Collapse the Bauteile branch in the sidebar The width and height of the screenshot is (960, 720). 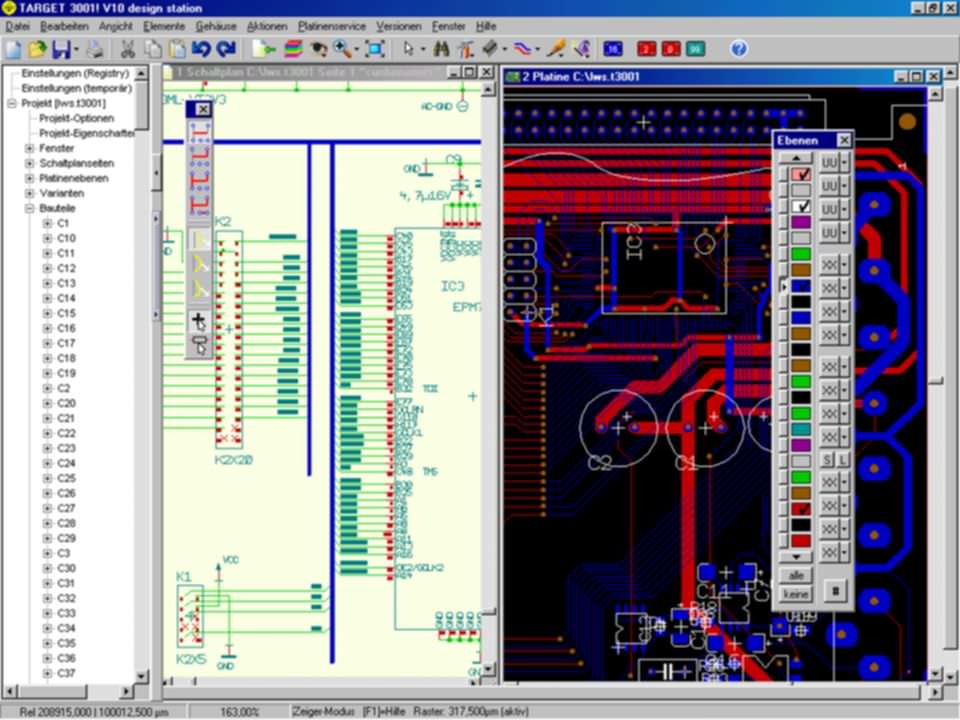tap(28, 208)
